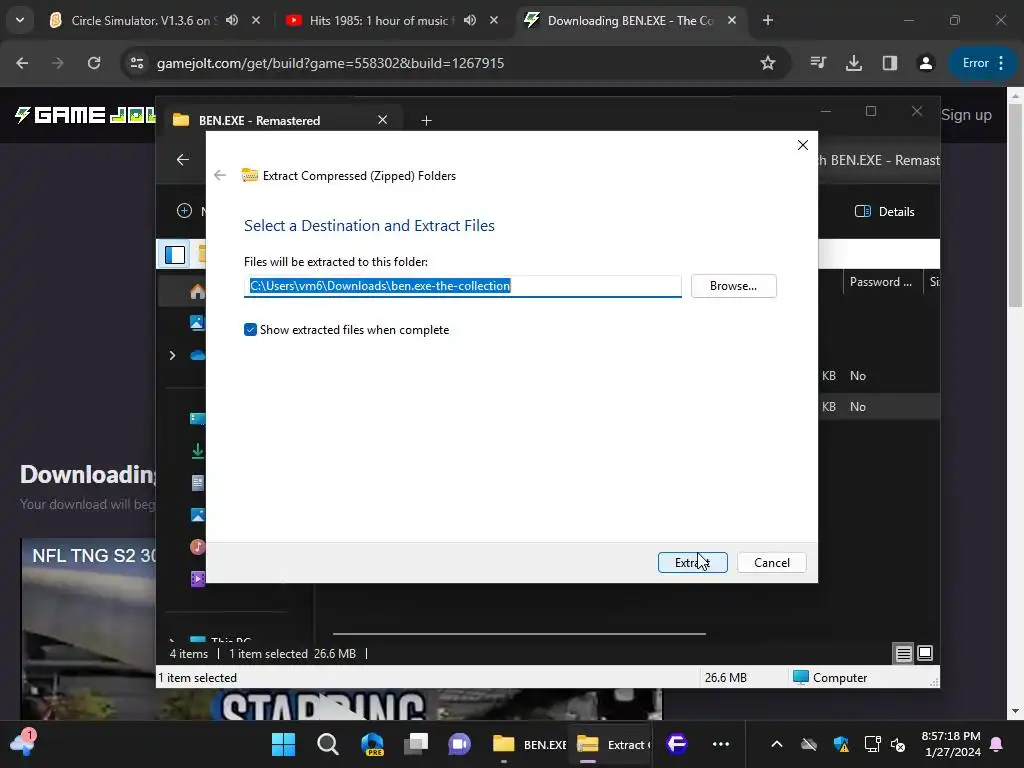1024x768 pixels.
Task: Mute audio on the Hits 1985 tab
Action: pos(470,20)
